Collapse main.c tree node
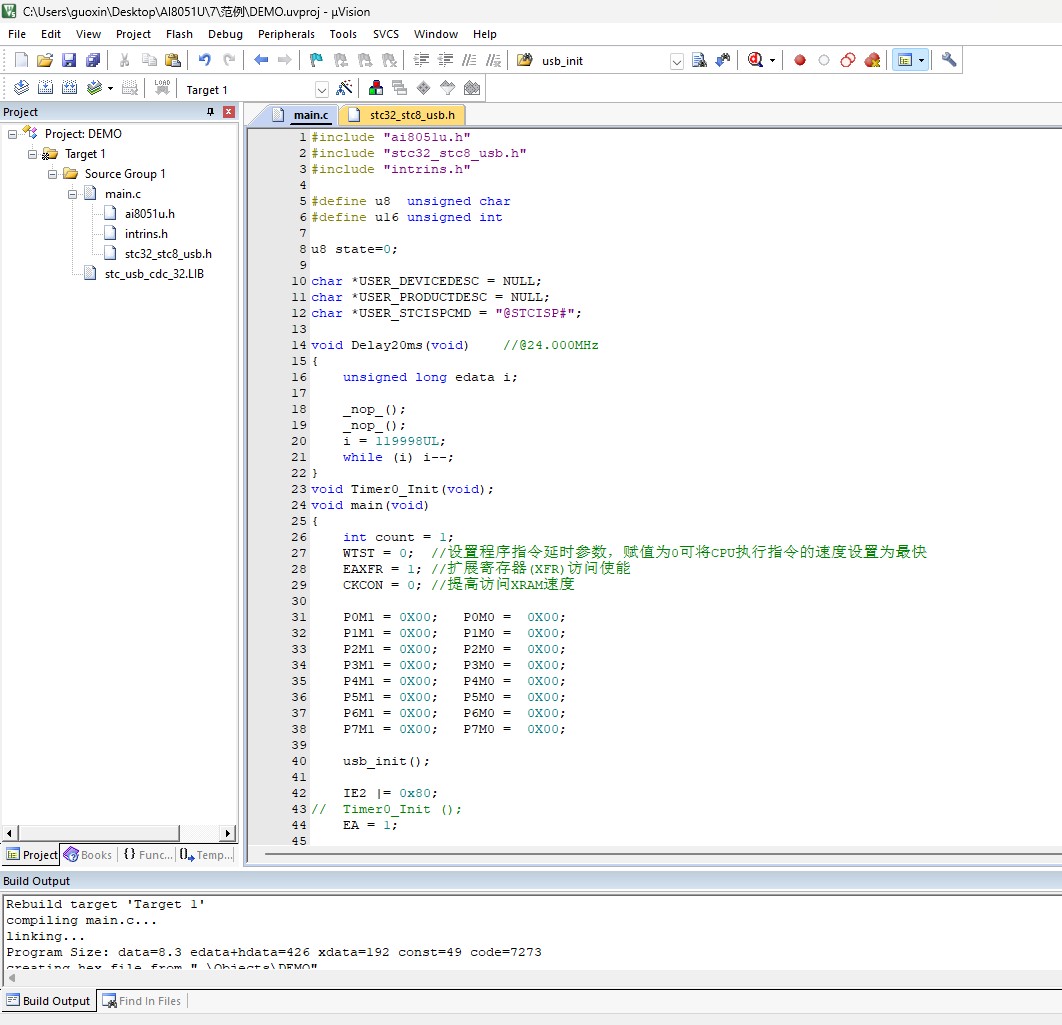 click(x=72, y=194)
